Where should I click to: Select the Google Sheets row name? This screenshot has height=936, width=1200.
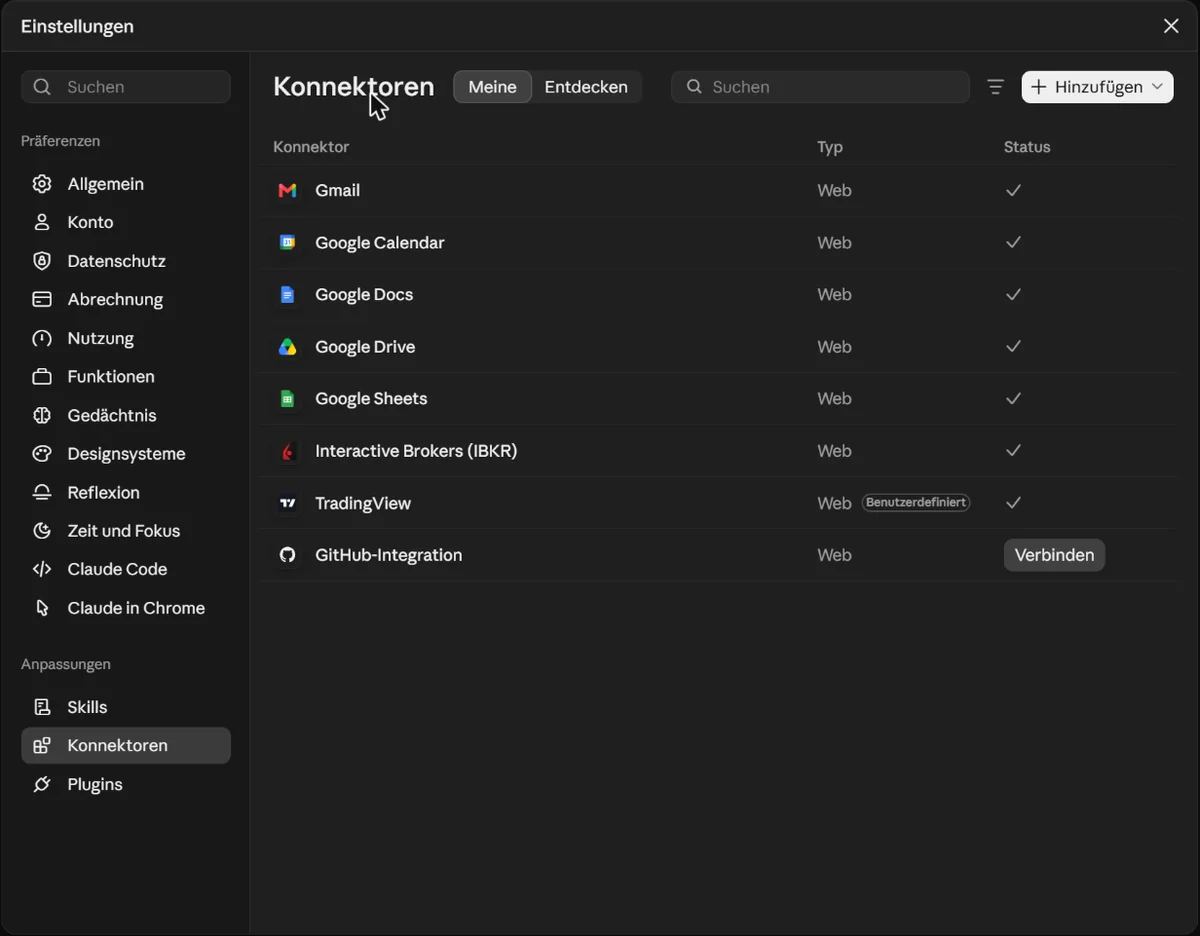371,399
